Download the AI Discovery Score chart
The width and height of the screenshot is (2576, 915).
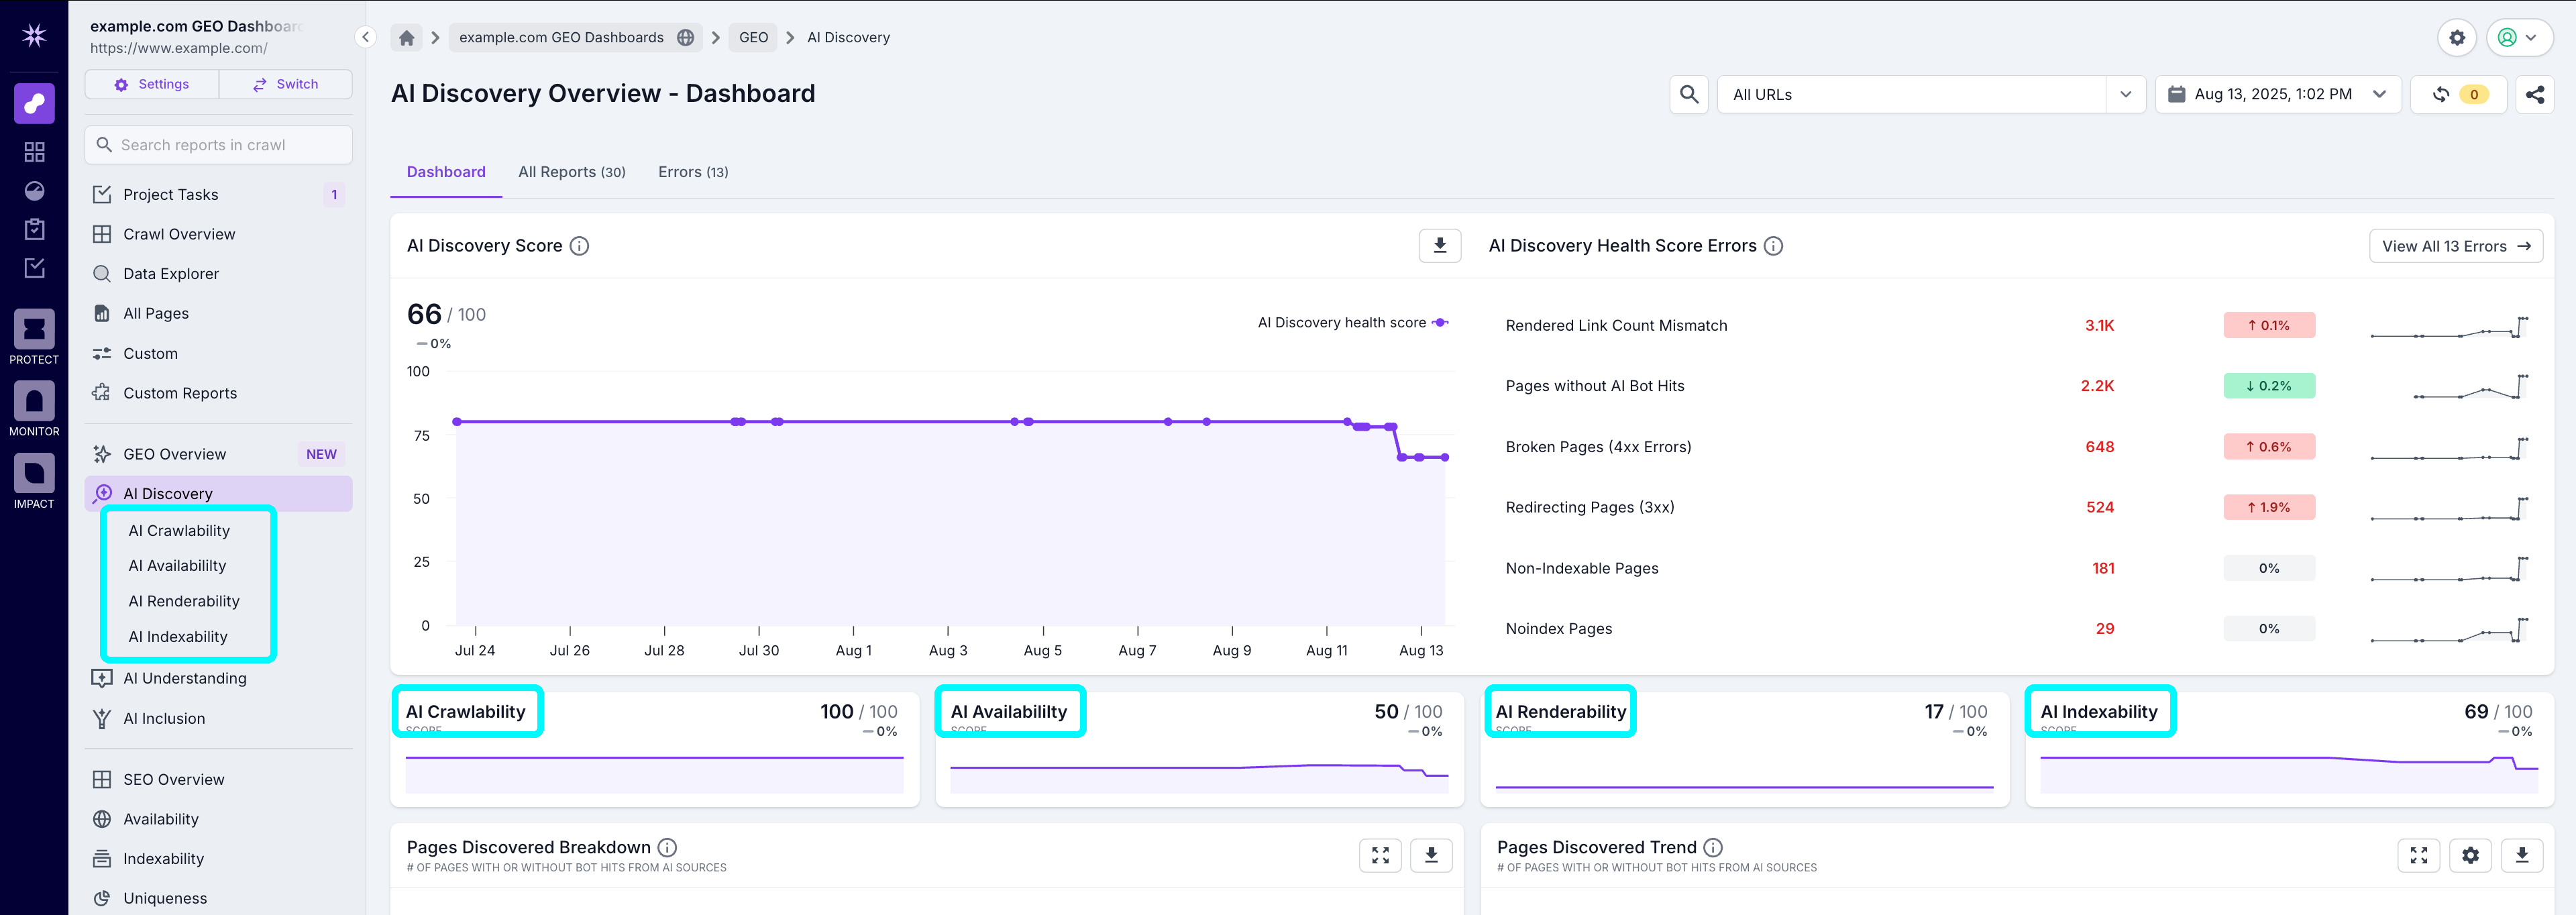(1439, 245)
